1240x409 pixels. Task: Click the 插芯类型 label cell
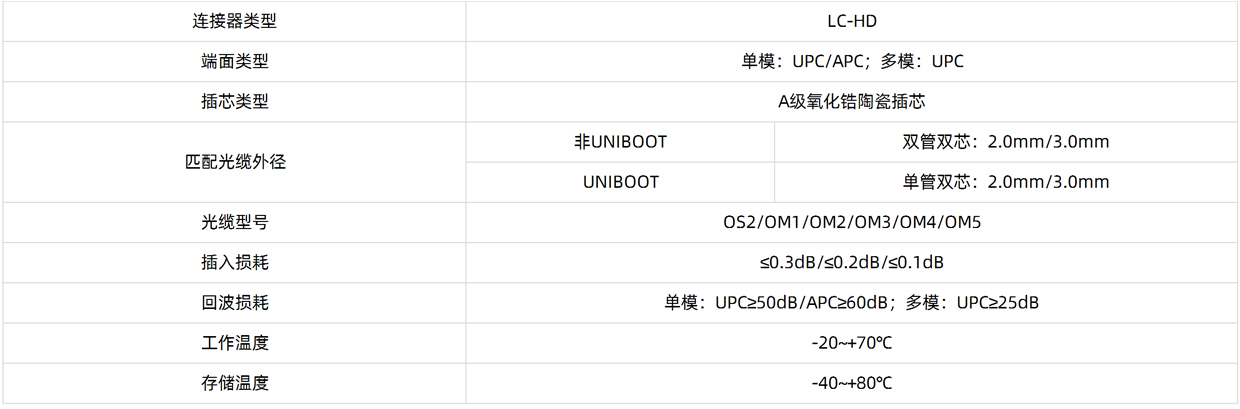click(234, 101)
